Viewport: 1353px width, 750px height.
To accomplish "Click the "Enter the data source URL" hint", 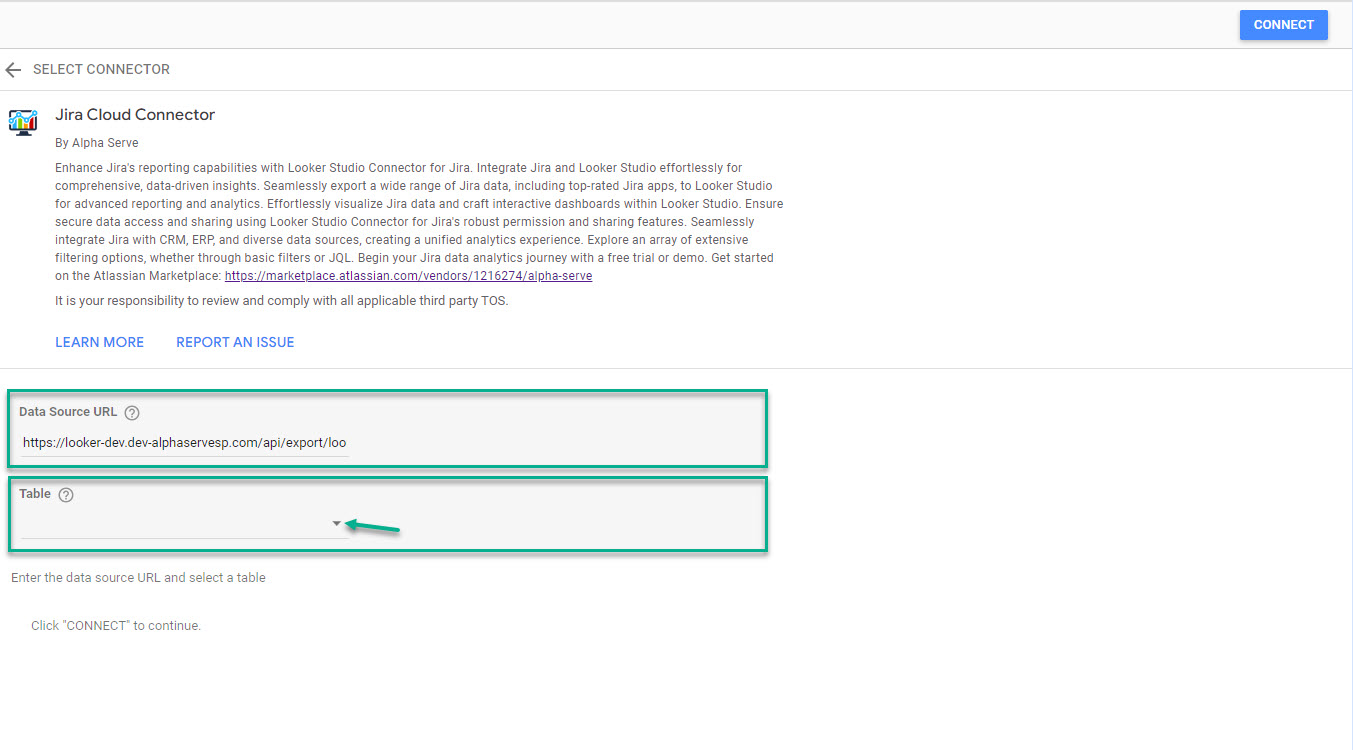I will (x=138, y=578).
